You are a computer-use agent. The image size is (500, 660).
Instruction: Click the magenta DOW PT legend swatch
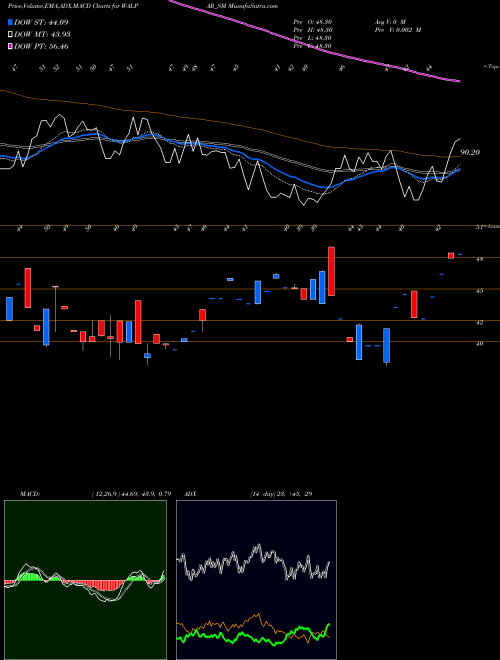tap(10, 46)
